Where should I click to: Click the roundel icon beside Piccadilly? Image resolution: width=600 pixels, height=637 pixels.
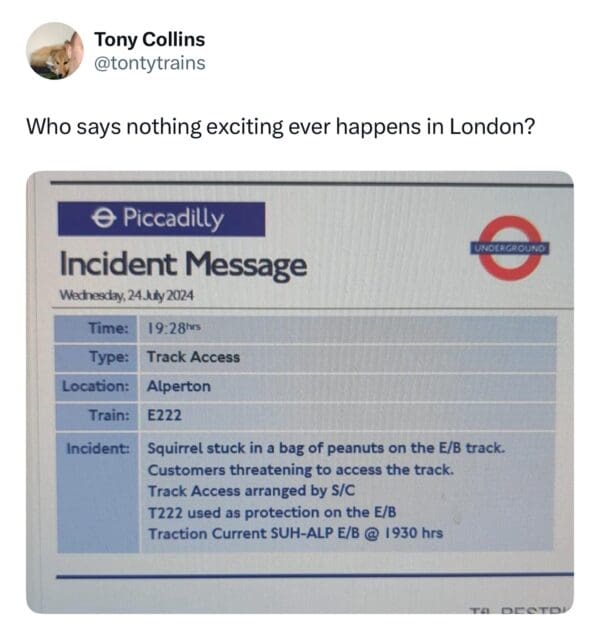point(101,218)
